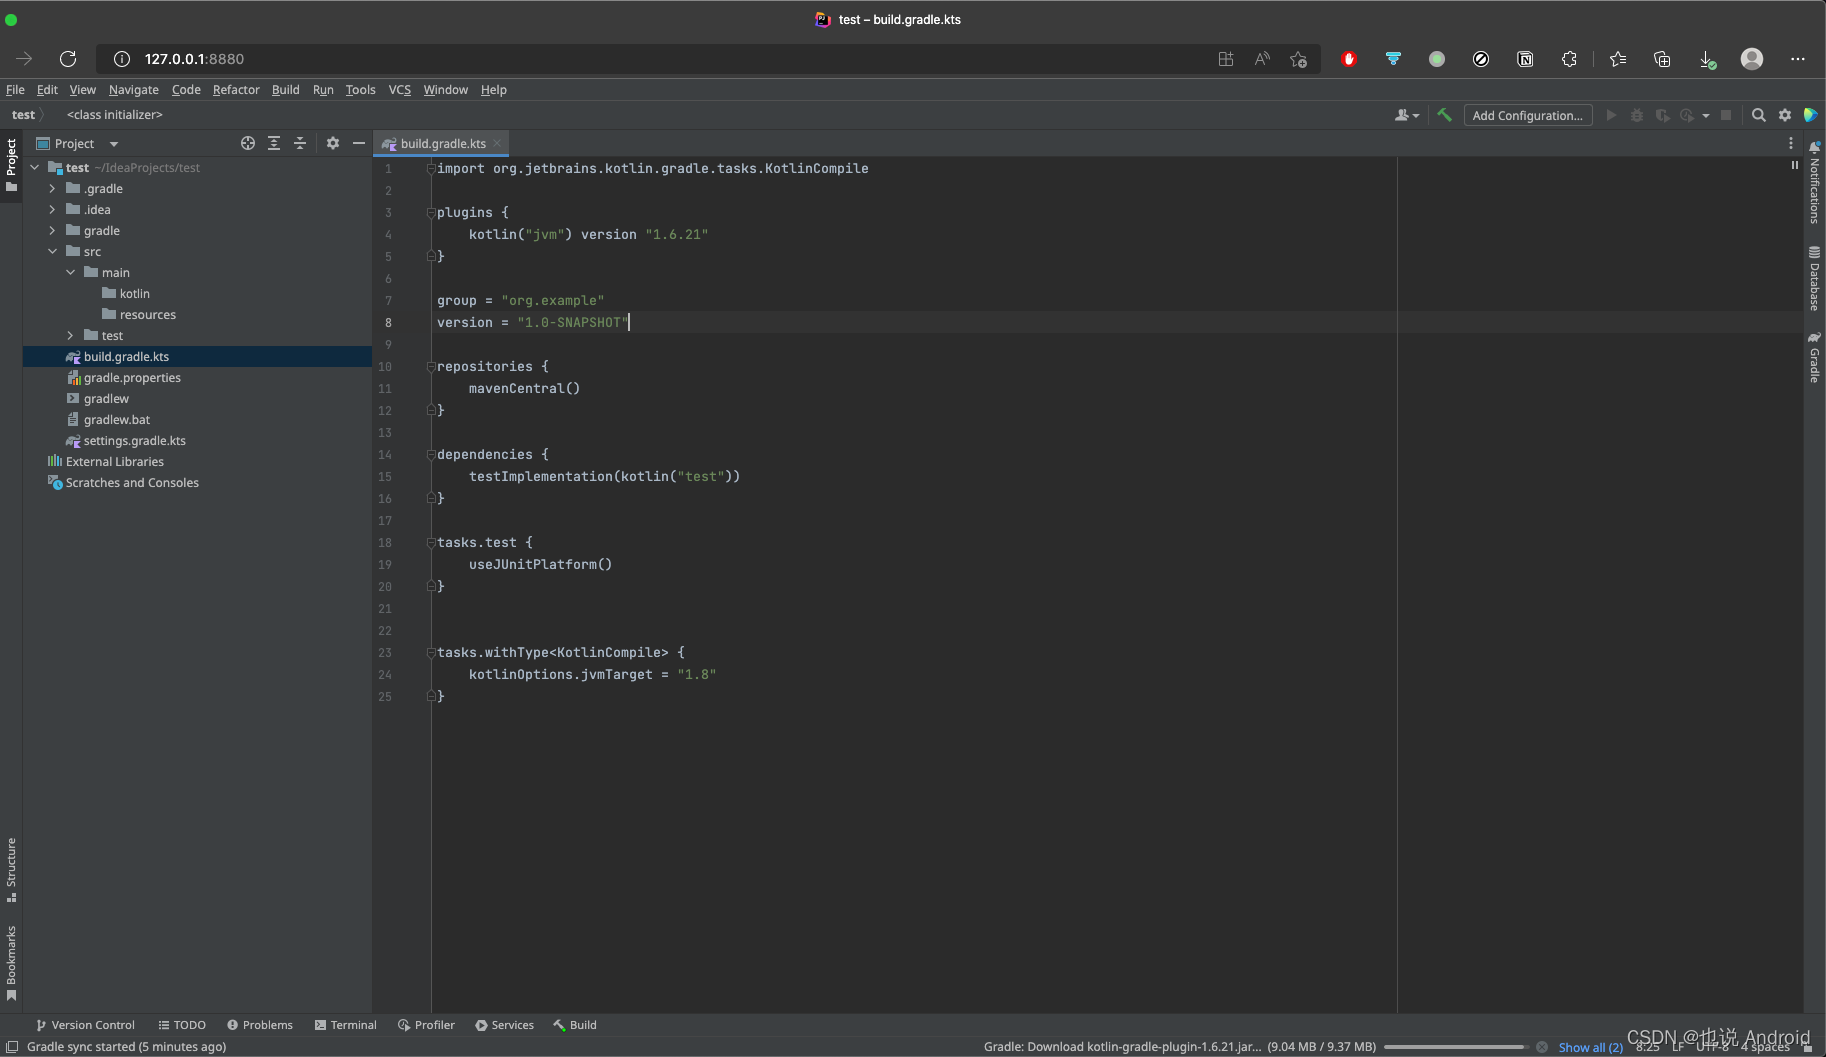The width and height of the screenshot is (1826, 1057).
Task: Close the build.gradle.kts editor tab
Action: (x=497, y=143)
